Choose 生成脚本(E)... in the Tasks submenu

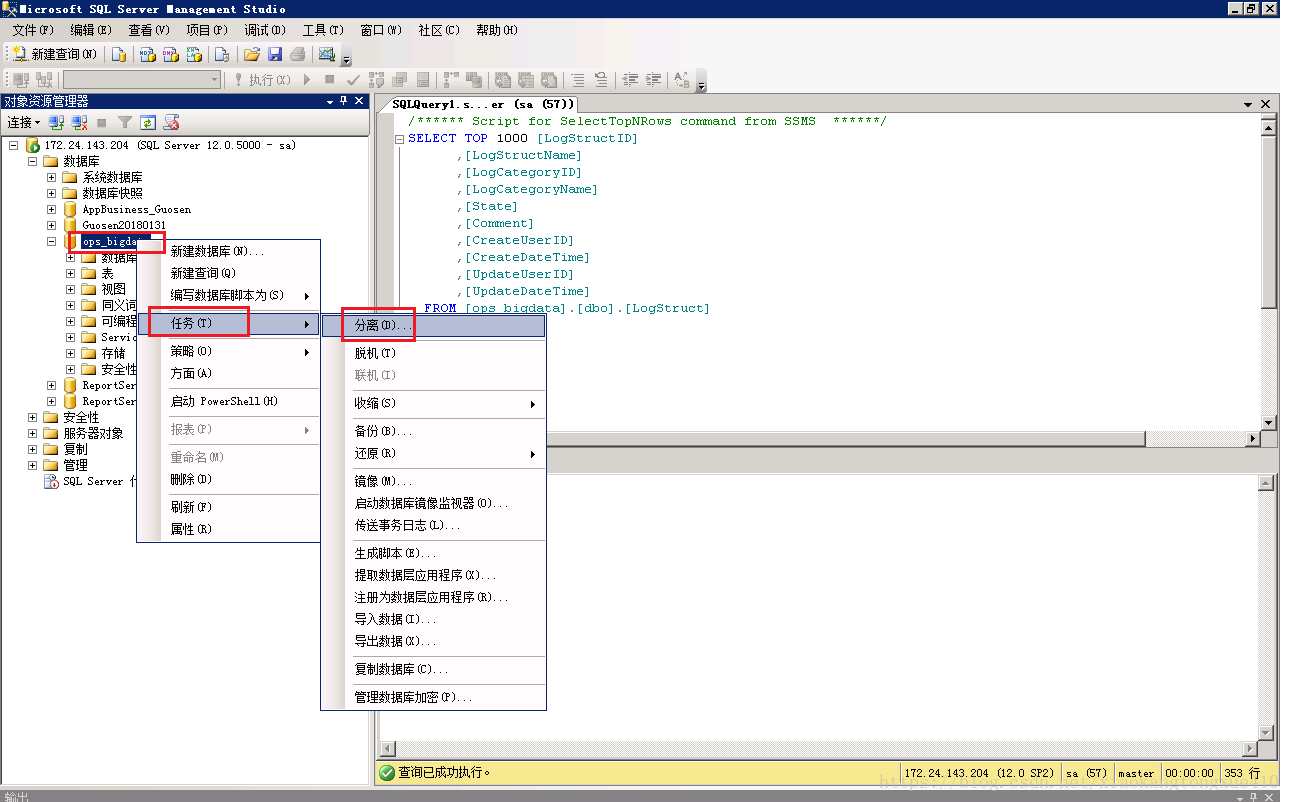(x=433, y=553)
